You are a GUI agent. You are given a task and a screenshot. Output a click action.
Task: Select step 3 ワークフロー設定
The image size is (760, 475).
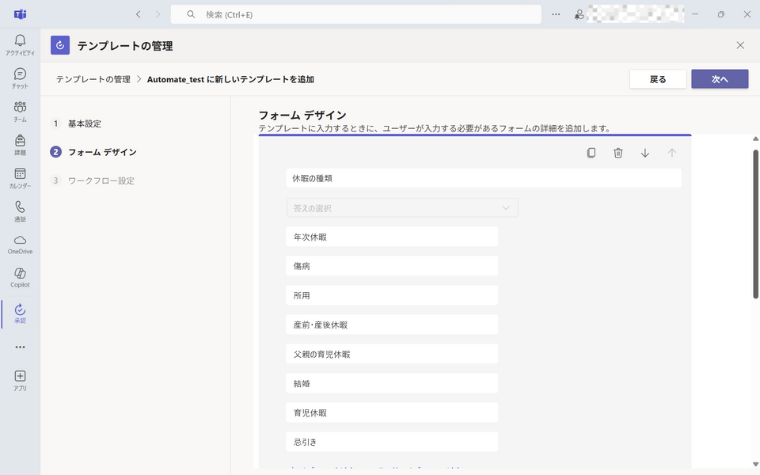pos(93,180)
